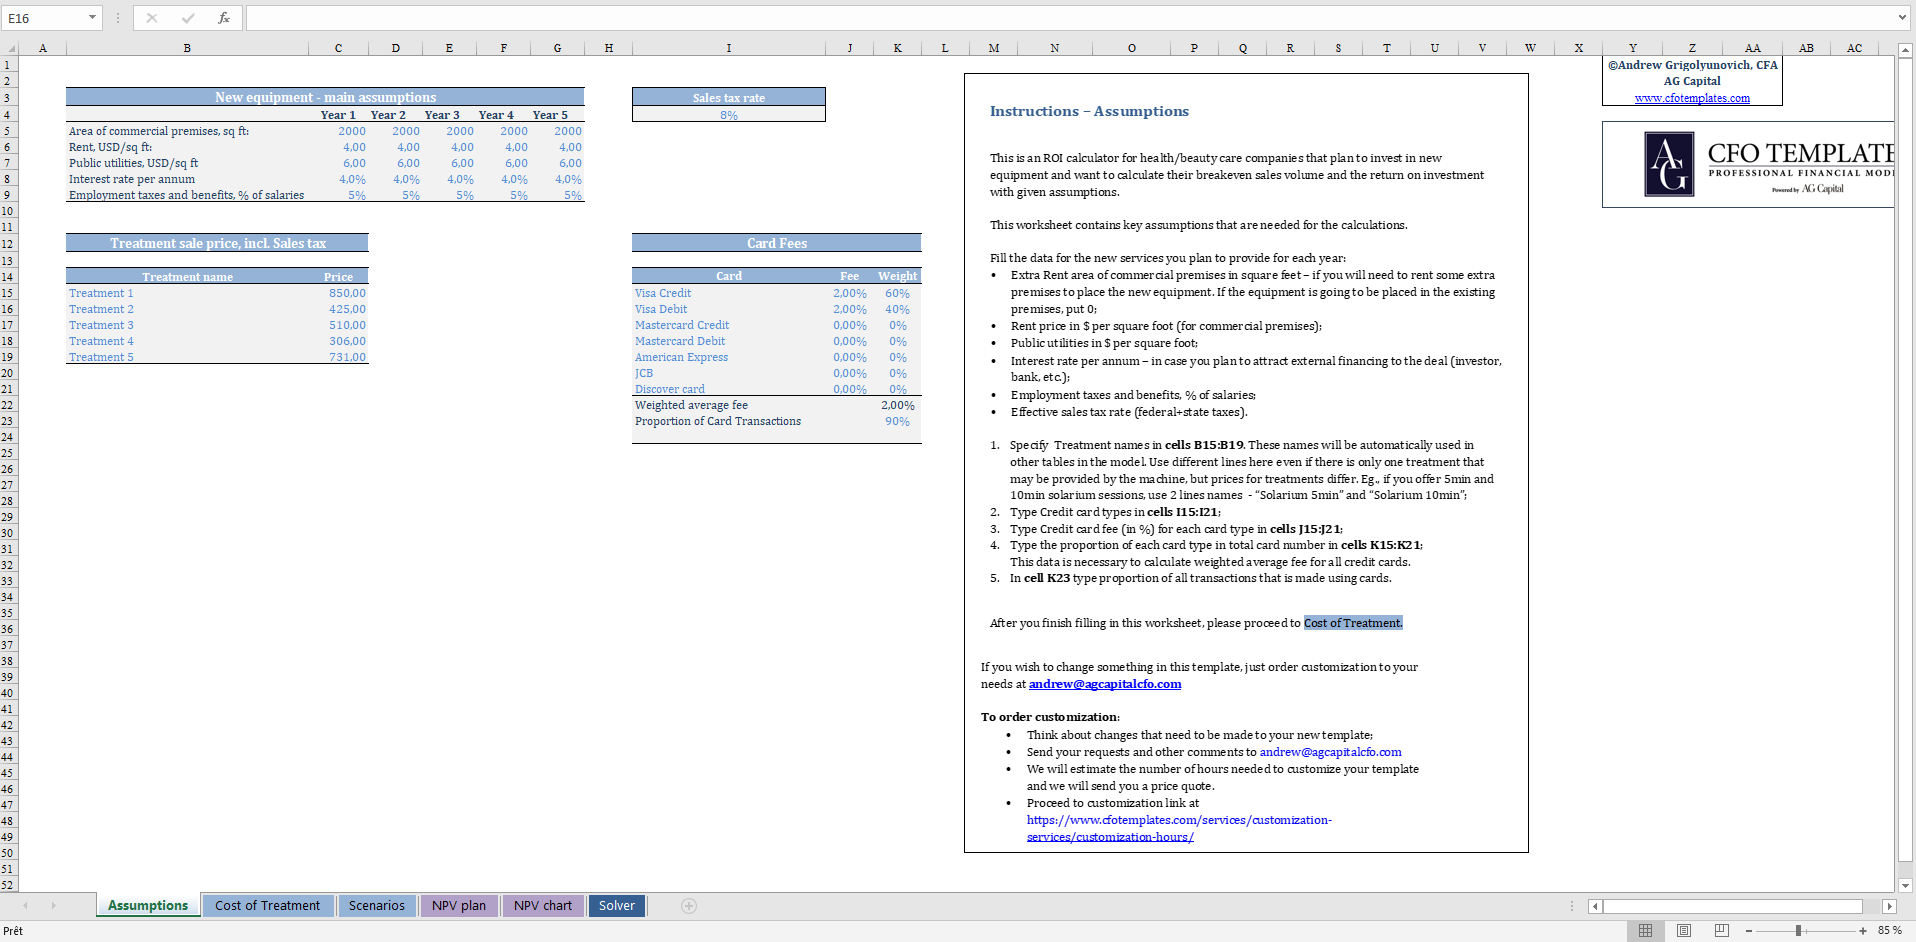Select the American Express card cell

pos(729,357)
